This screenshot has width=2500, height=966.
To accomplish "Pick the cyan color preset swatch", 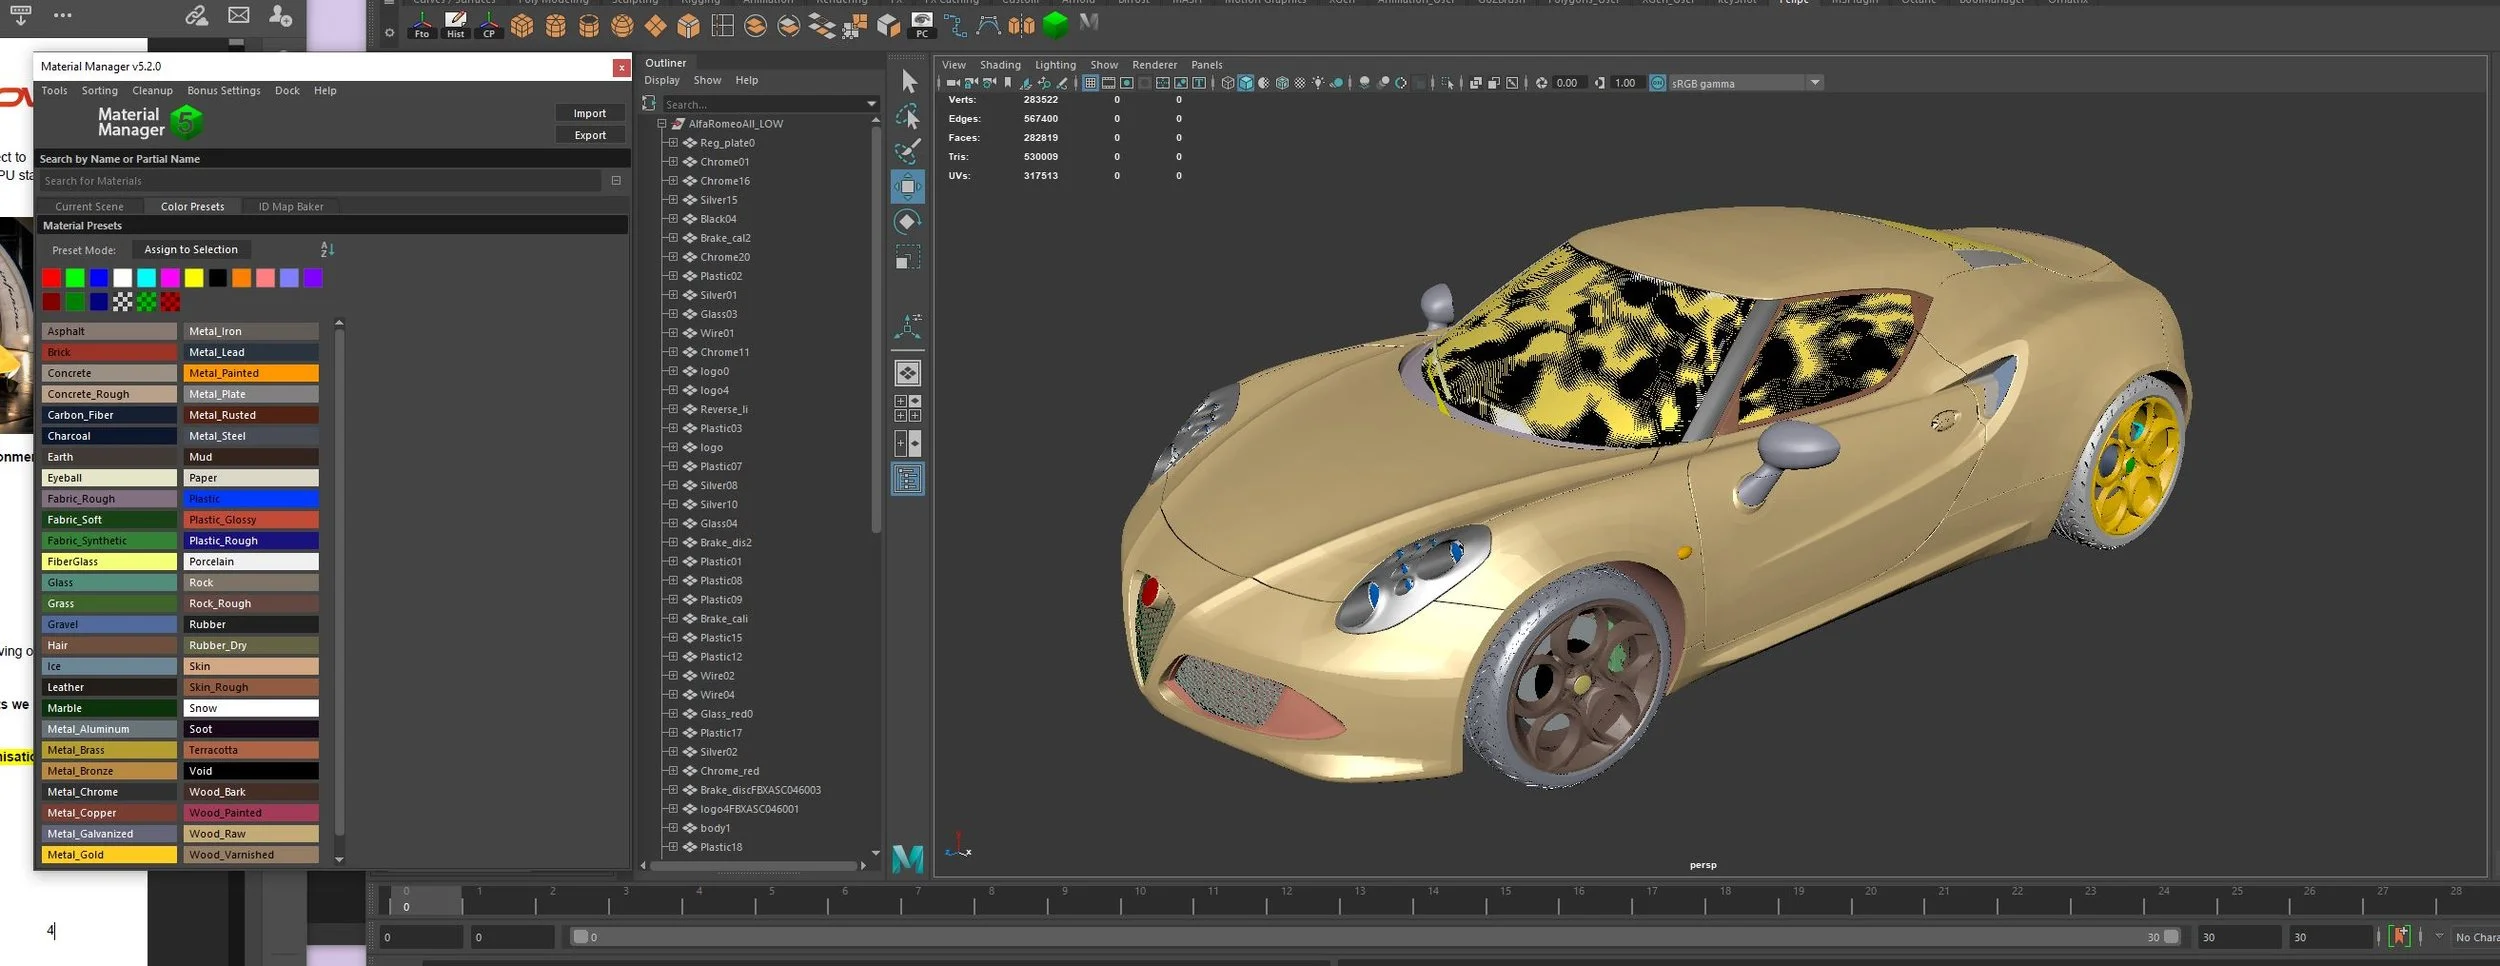I will coord(146,278).
